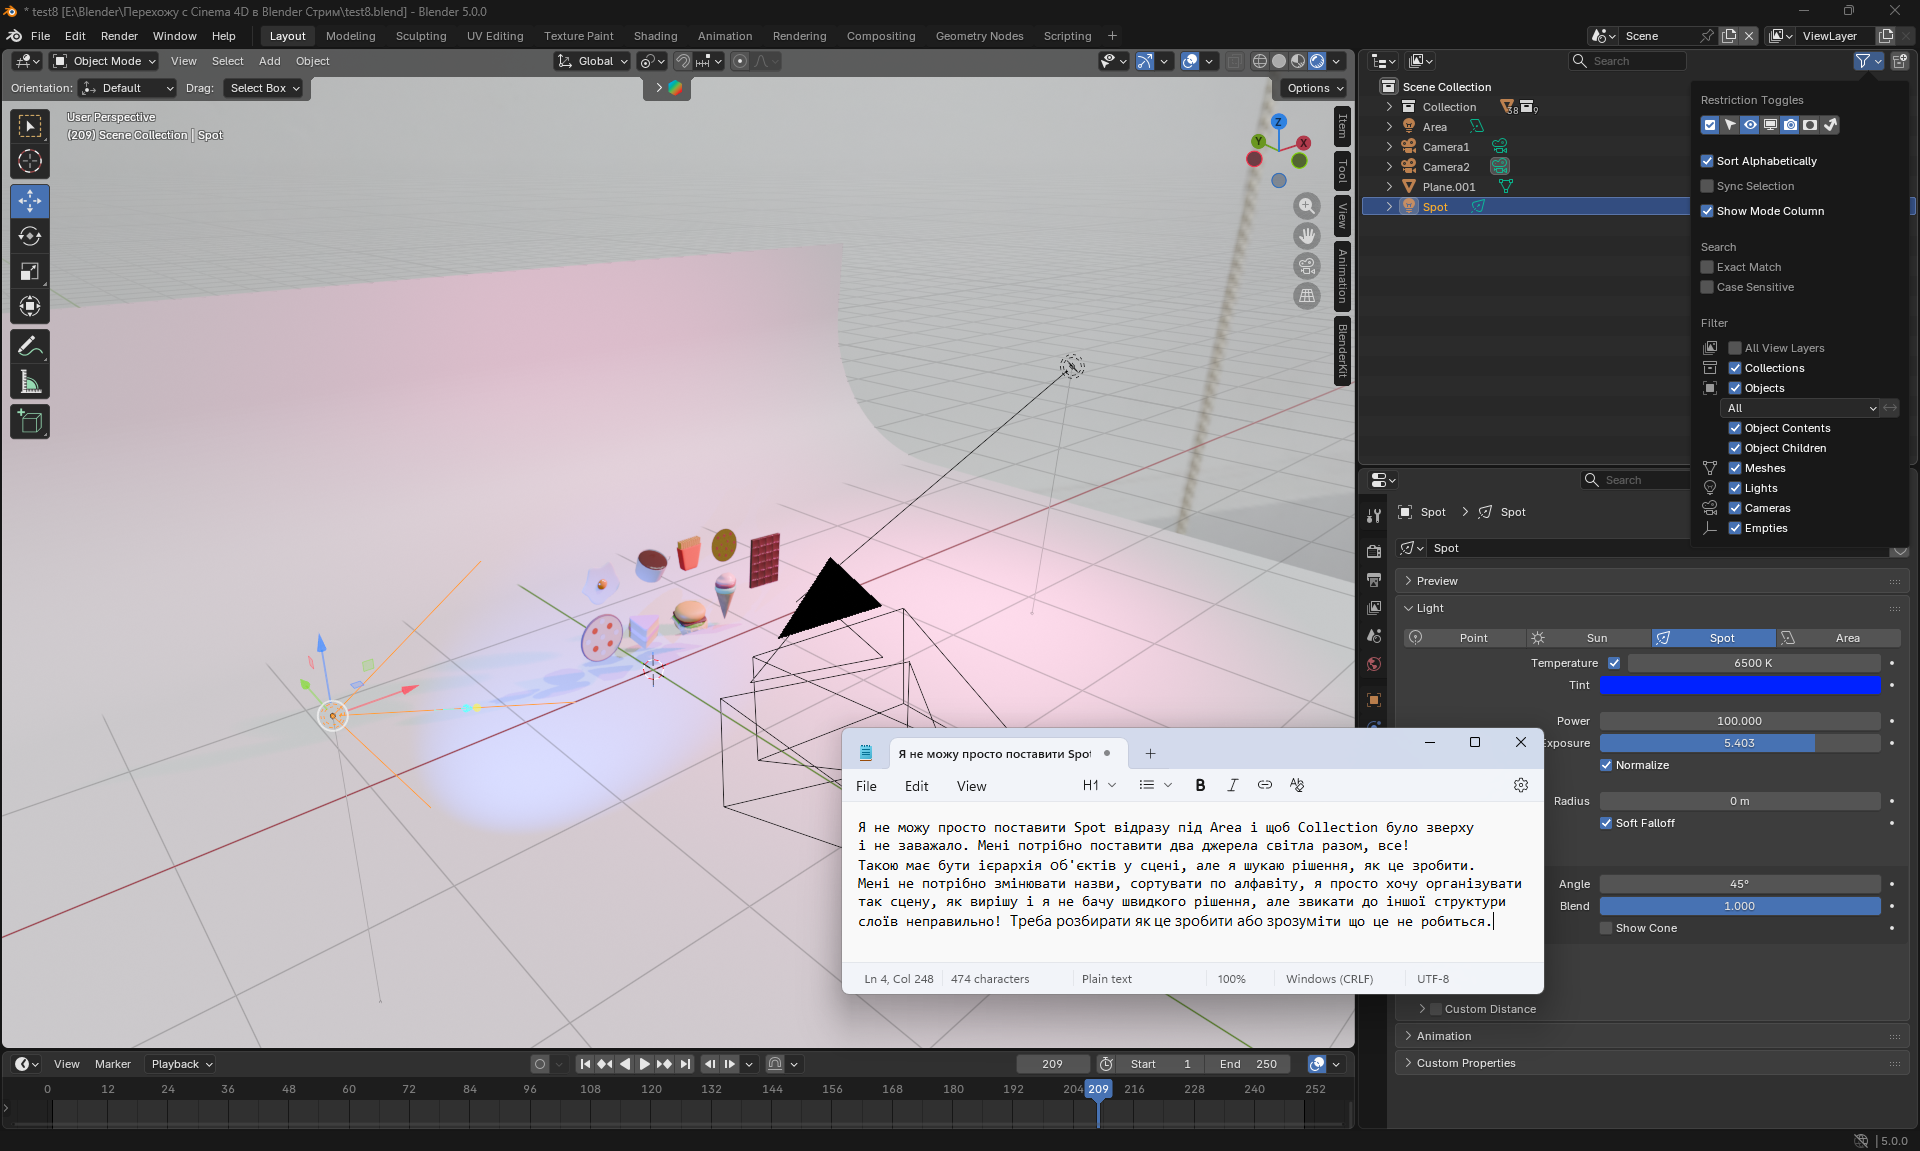The image size is (1920, 1151).
Task: Expand the Animation panel section
Action: tap(1444, 1036)
